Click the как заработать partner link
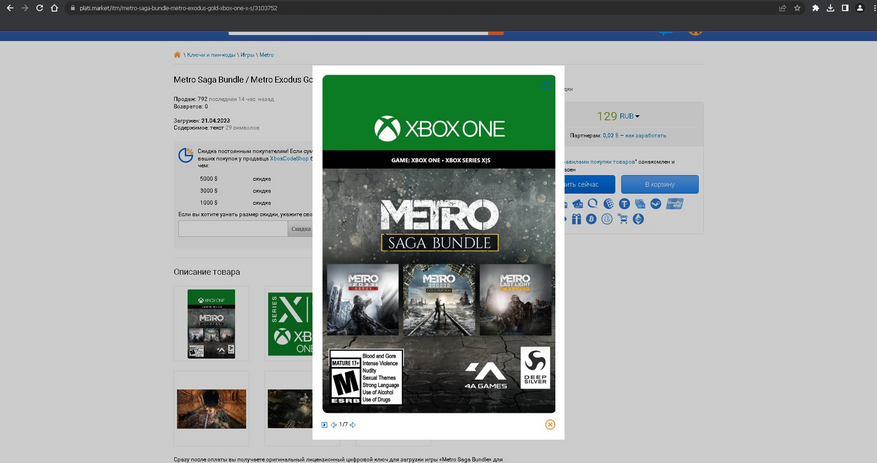 click(x=645, y=135)
